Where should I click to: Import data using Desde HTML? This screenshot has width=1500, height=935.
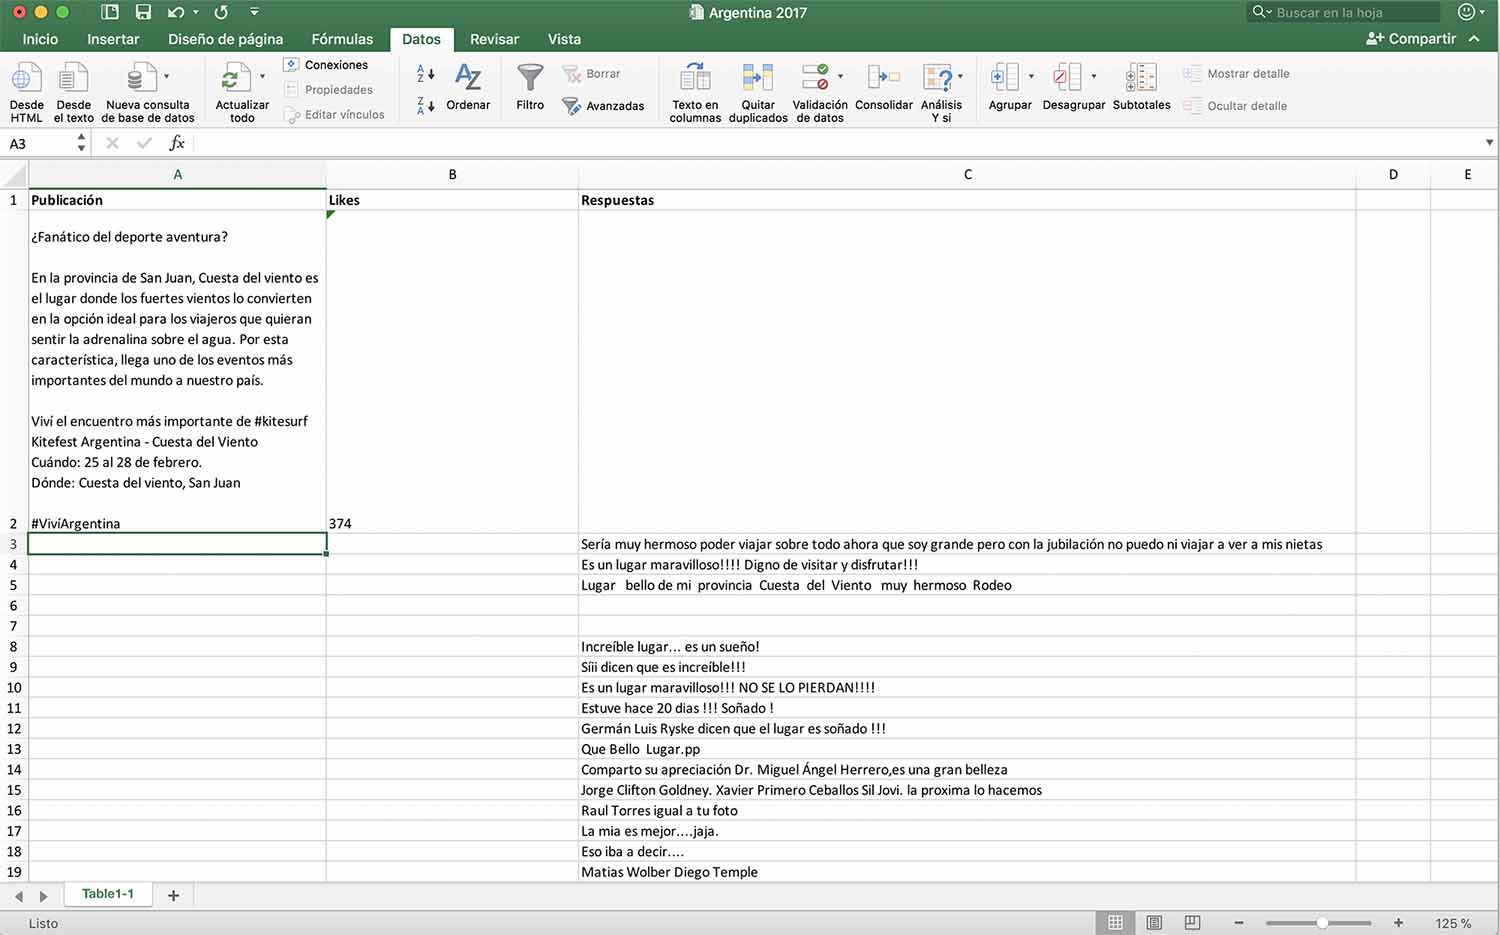(x=26, y=78)
